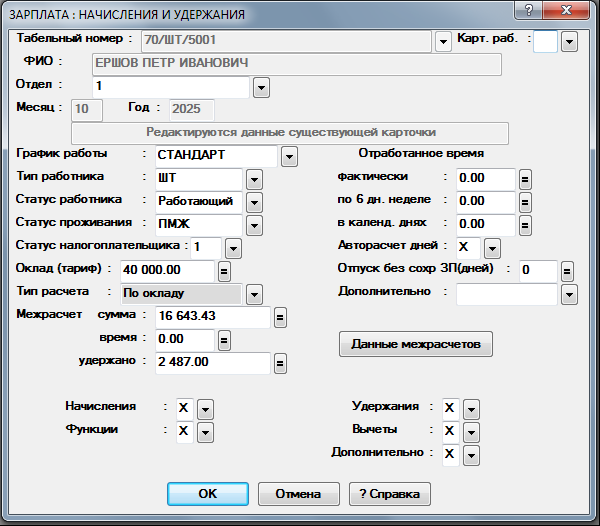Image resolution: width=600 pixels, height=526 pixels.
Task: Click calculator icon next to в календ. днях
Action: [524, 225]
